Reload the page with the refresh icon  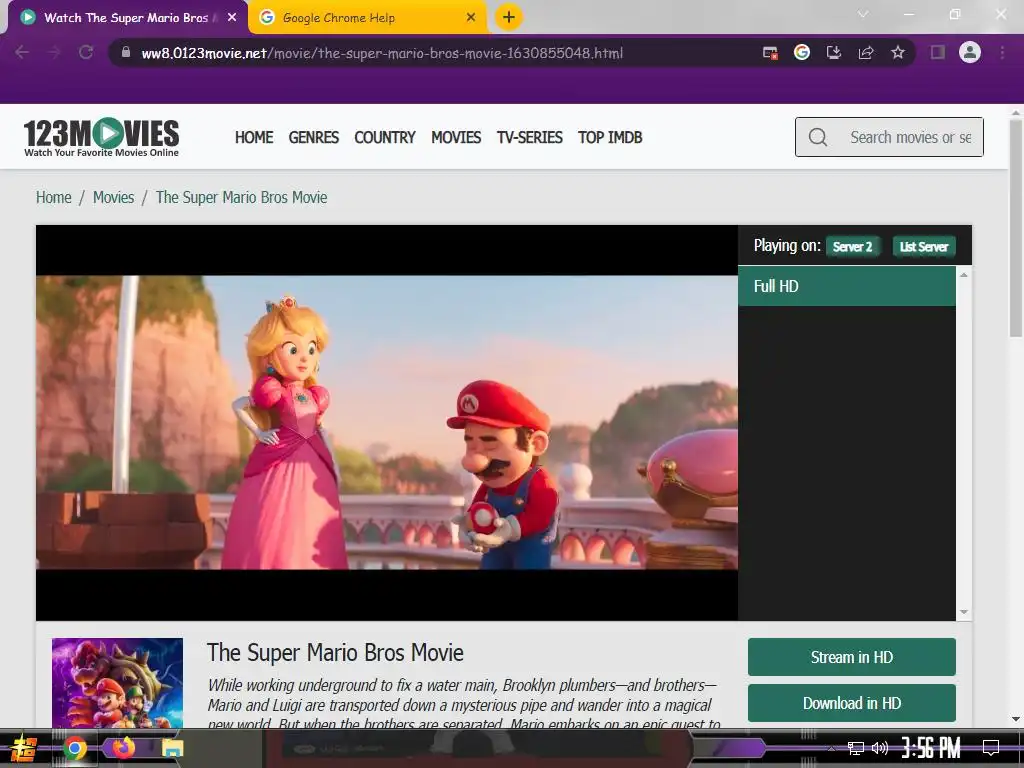pyautogui.click(x=86, y=52)
